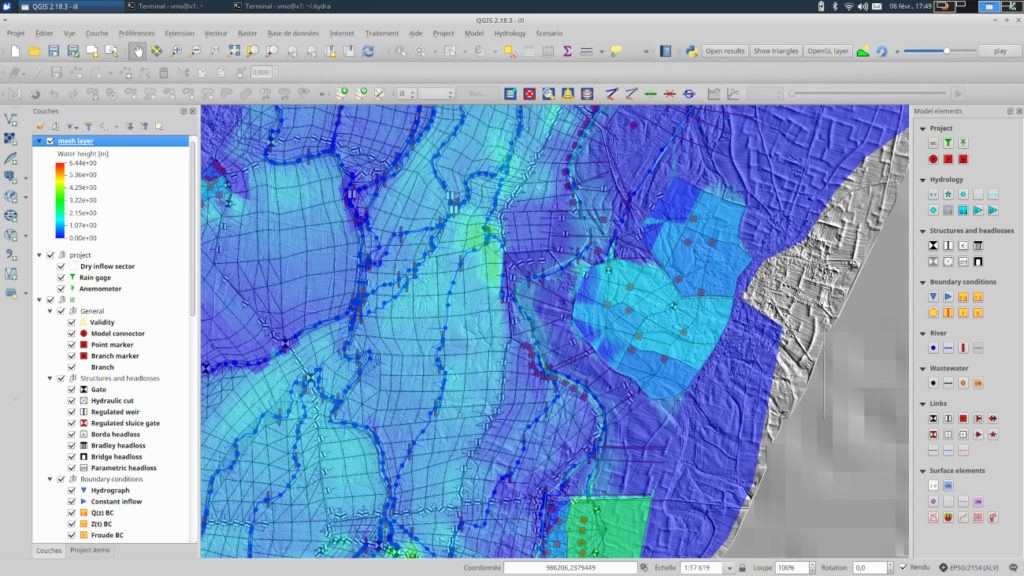Hide the Regulated weir layer
This screenshot has width=1024, height=576.
pyautogui.click(x=72, y=410)
